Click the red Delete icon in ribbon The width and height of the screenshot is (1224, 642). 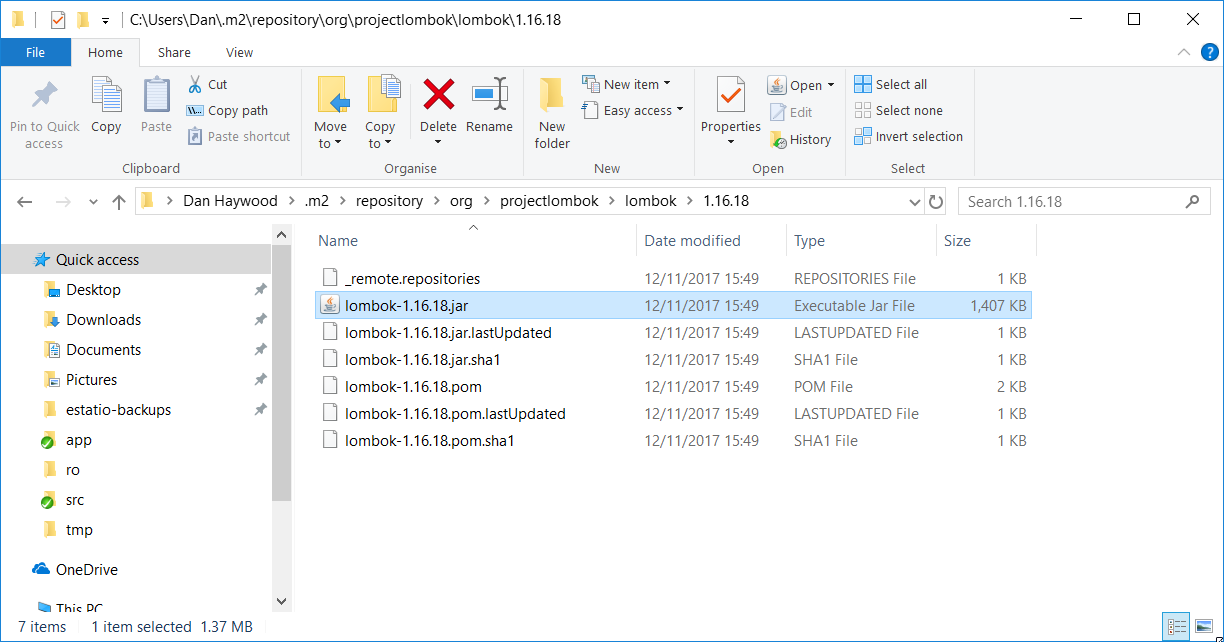[x=438, y=96]
